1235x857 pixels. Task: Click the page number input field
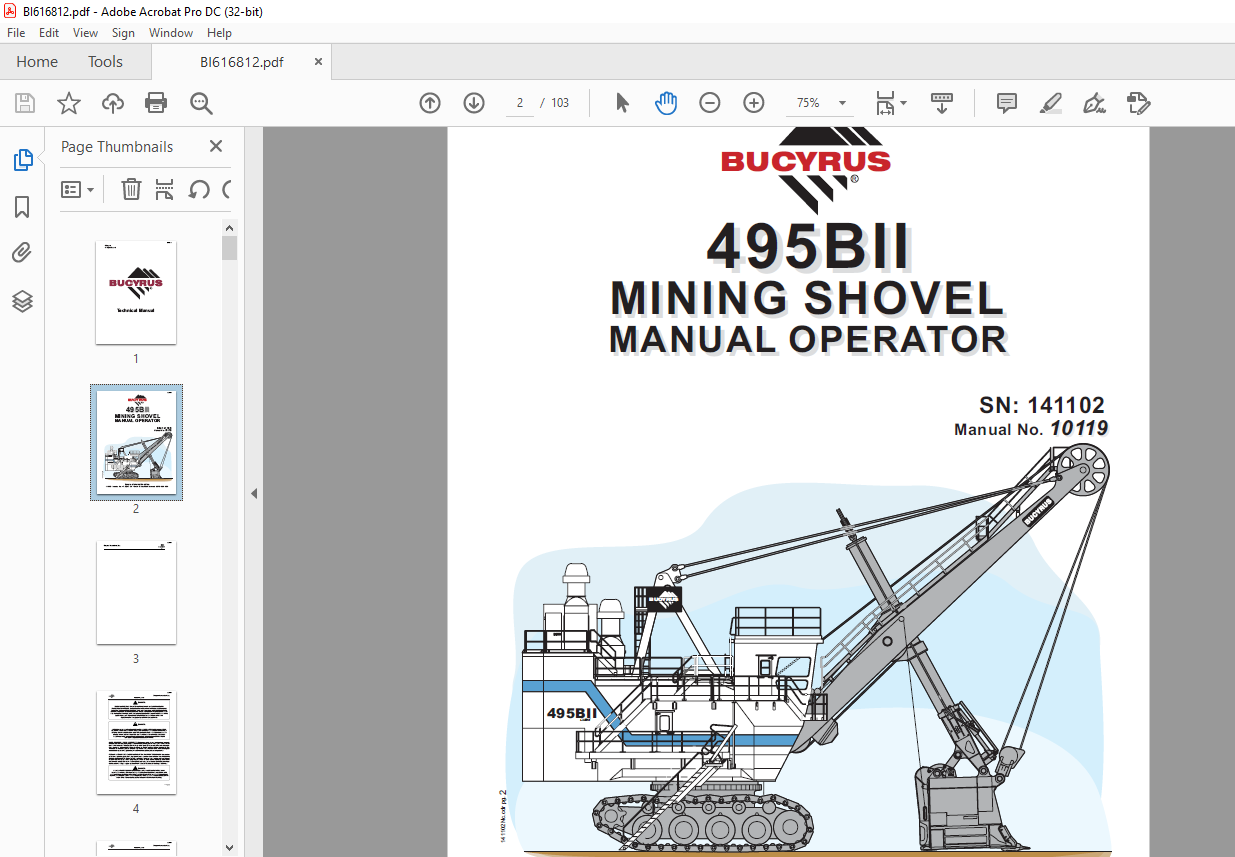pyautogui.click(x=520, y=103)
